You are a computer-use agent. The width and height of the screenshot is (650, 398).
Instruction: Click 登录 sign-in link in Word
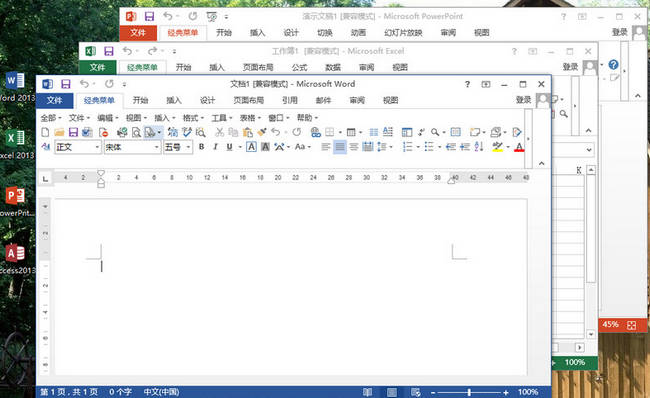pos(523,100)
